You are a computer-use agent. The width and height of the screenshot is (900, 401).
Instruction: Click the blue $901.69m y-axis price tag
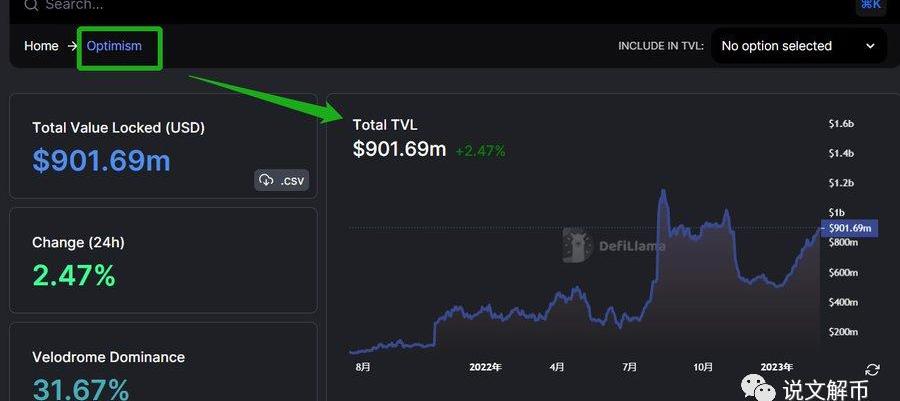[x=852, y=228]
